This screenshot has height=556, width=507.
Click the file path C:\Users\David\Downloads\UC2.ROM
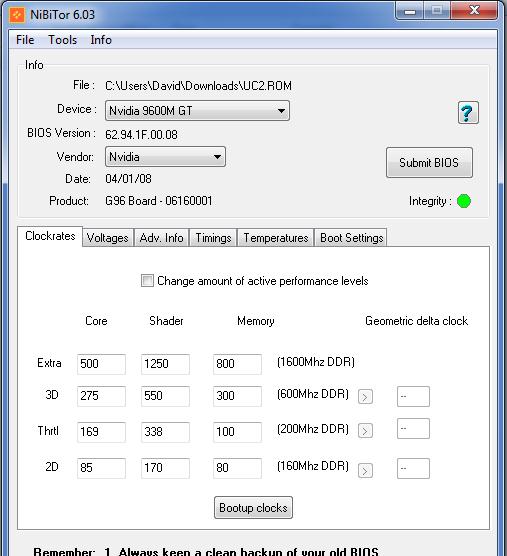199,86
